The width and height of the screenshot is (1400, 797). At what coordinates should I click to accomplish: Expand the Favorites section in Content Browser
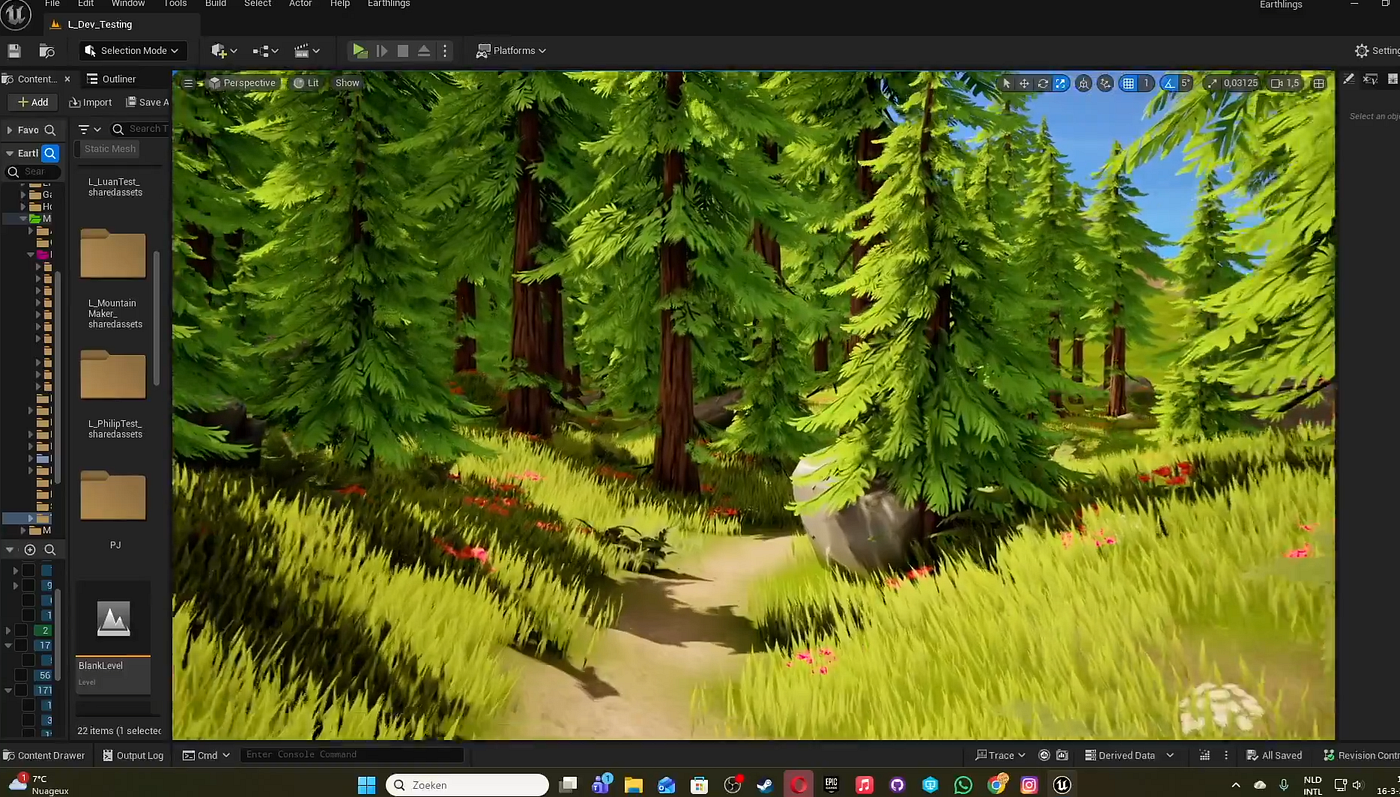point(10,130)
